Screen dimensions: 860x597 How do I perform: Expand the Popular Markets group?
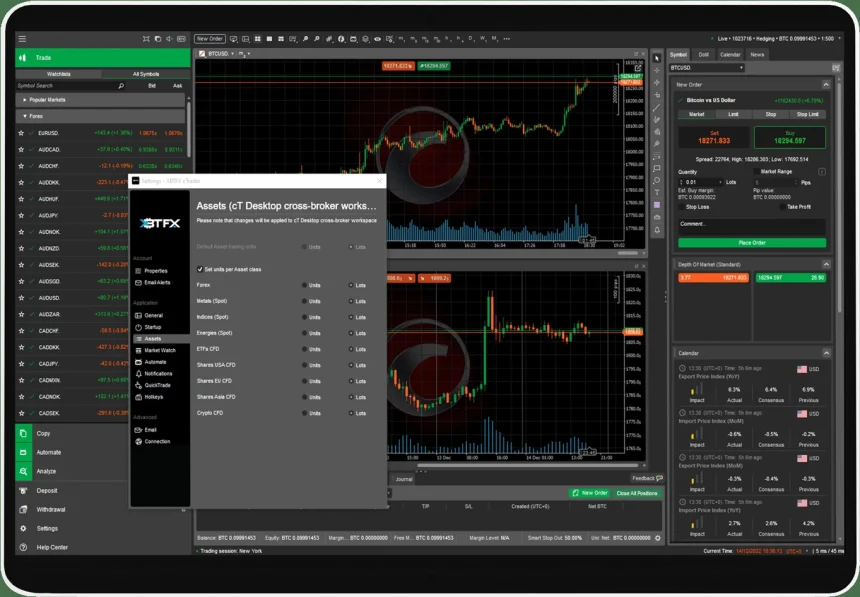point(25,100)
